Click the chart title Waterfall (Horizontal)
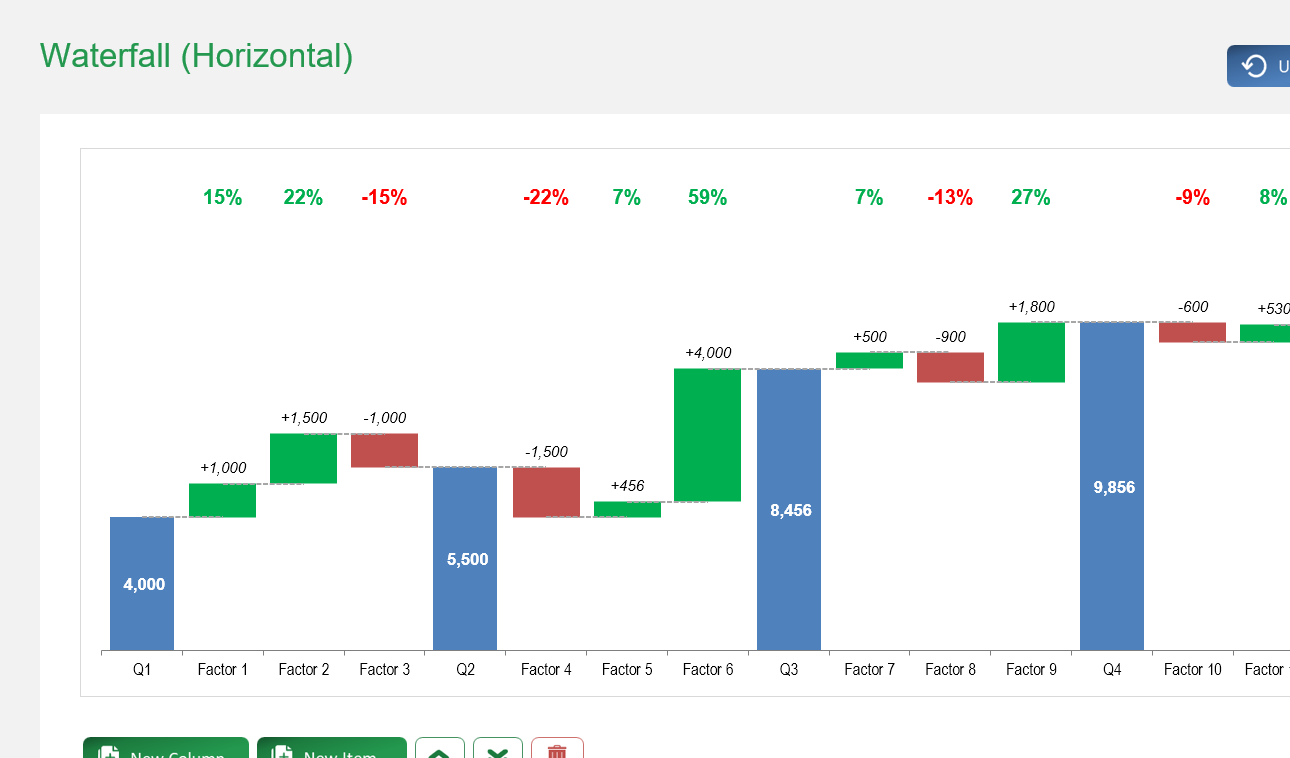The height and width of the screenshot is (758, 1290). tap(196, 56)
